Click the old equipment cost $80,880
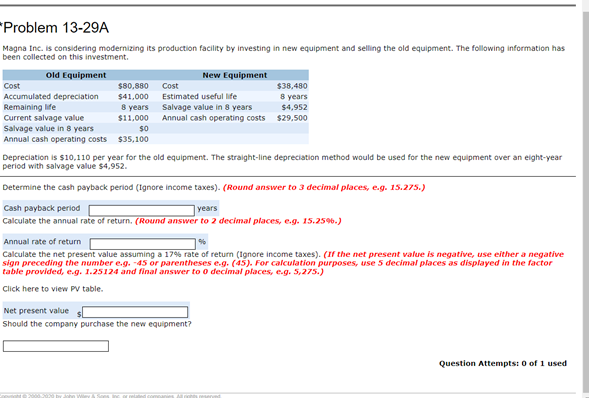This screenshot has height=398, width=589. (133, 86)
